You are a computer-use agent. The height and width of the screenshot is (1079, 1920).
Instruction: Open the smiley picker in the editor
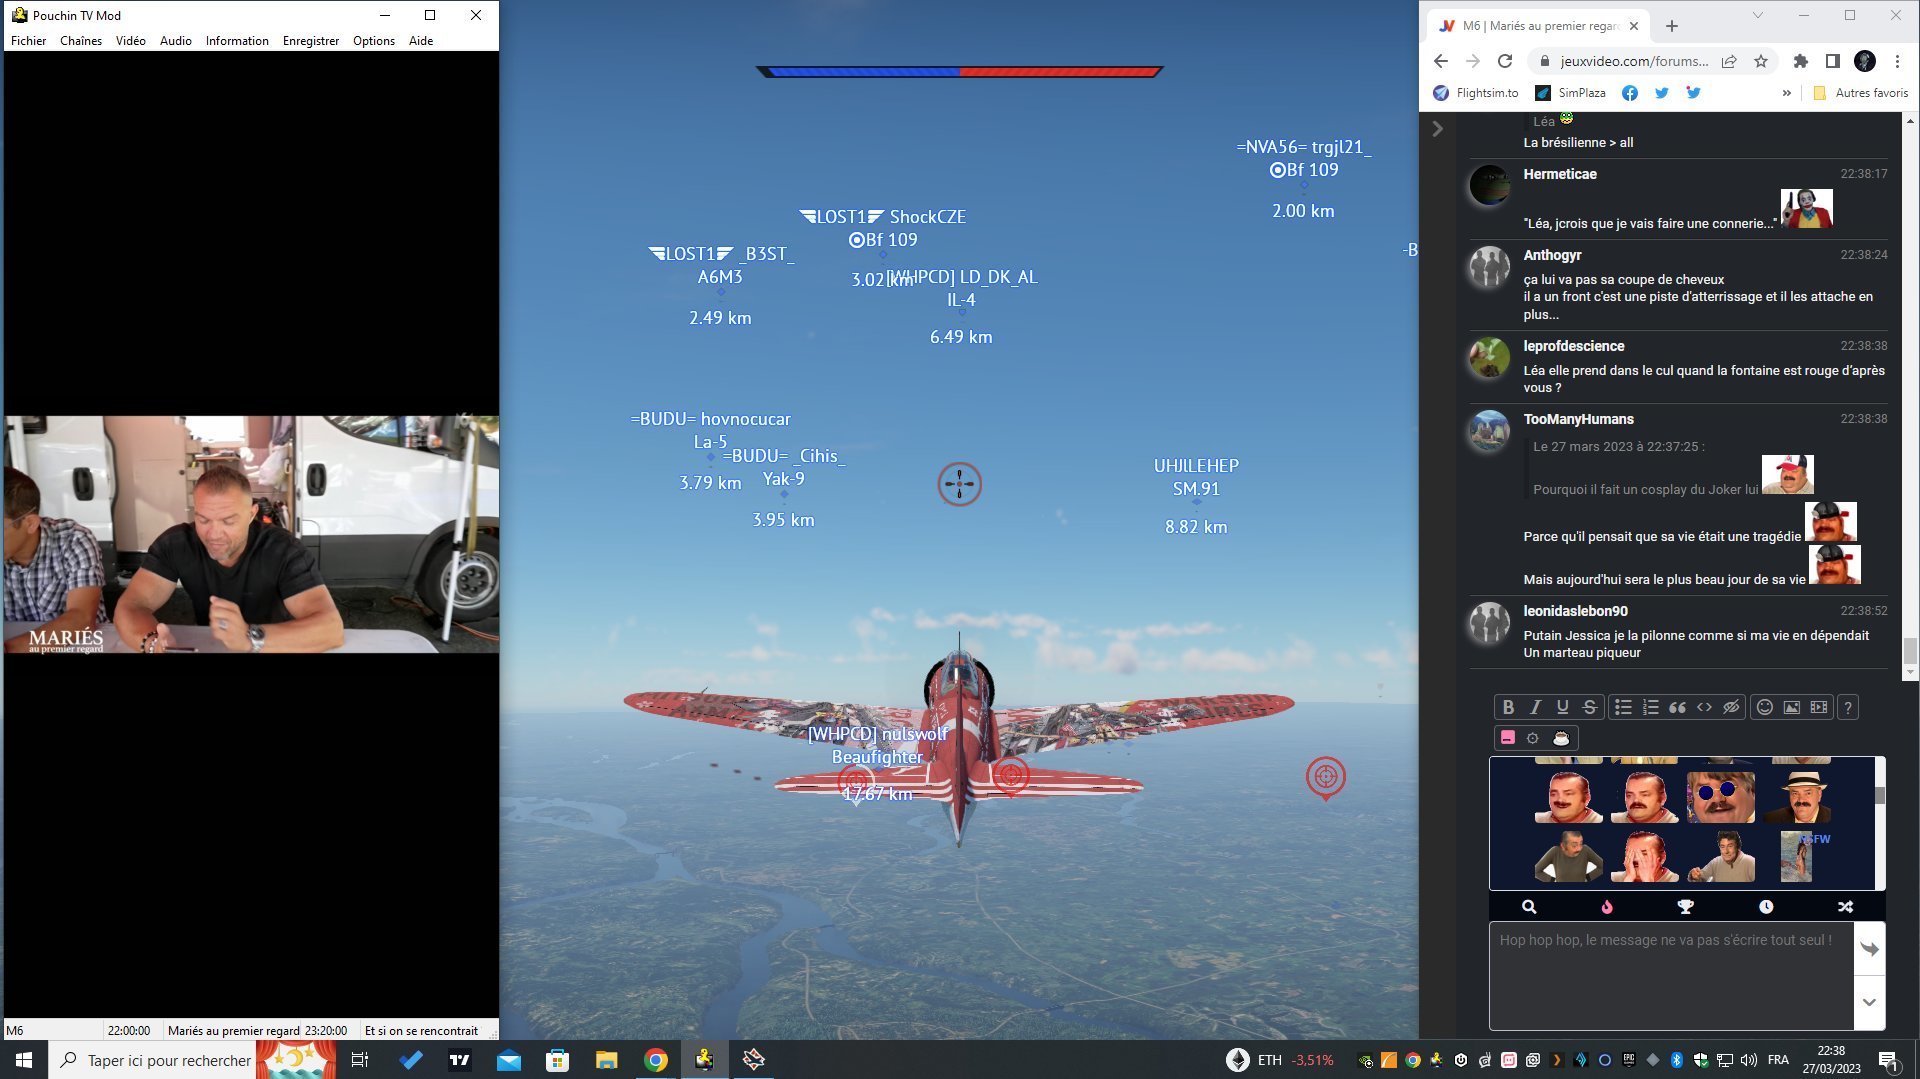coord(1765,707)
